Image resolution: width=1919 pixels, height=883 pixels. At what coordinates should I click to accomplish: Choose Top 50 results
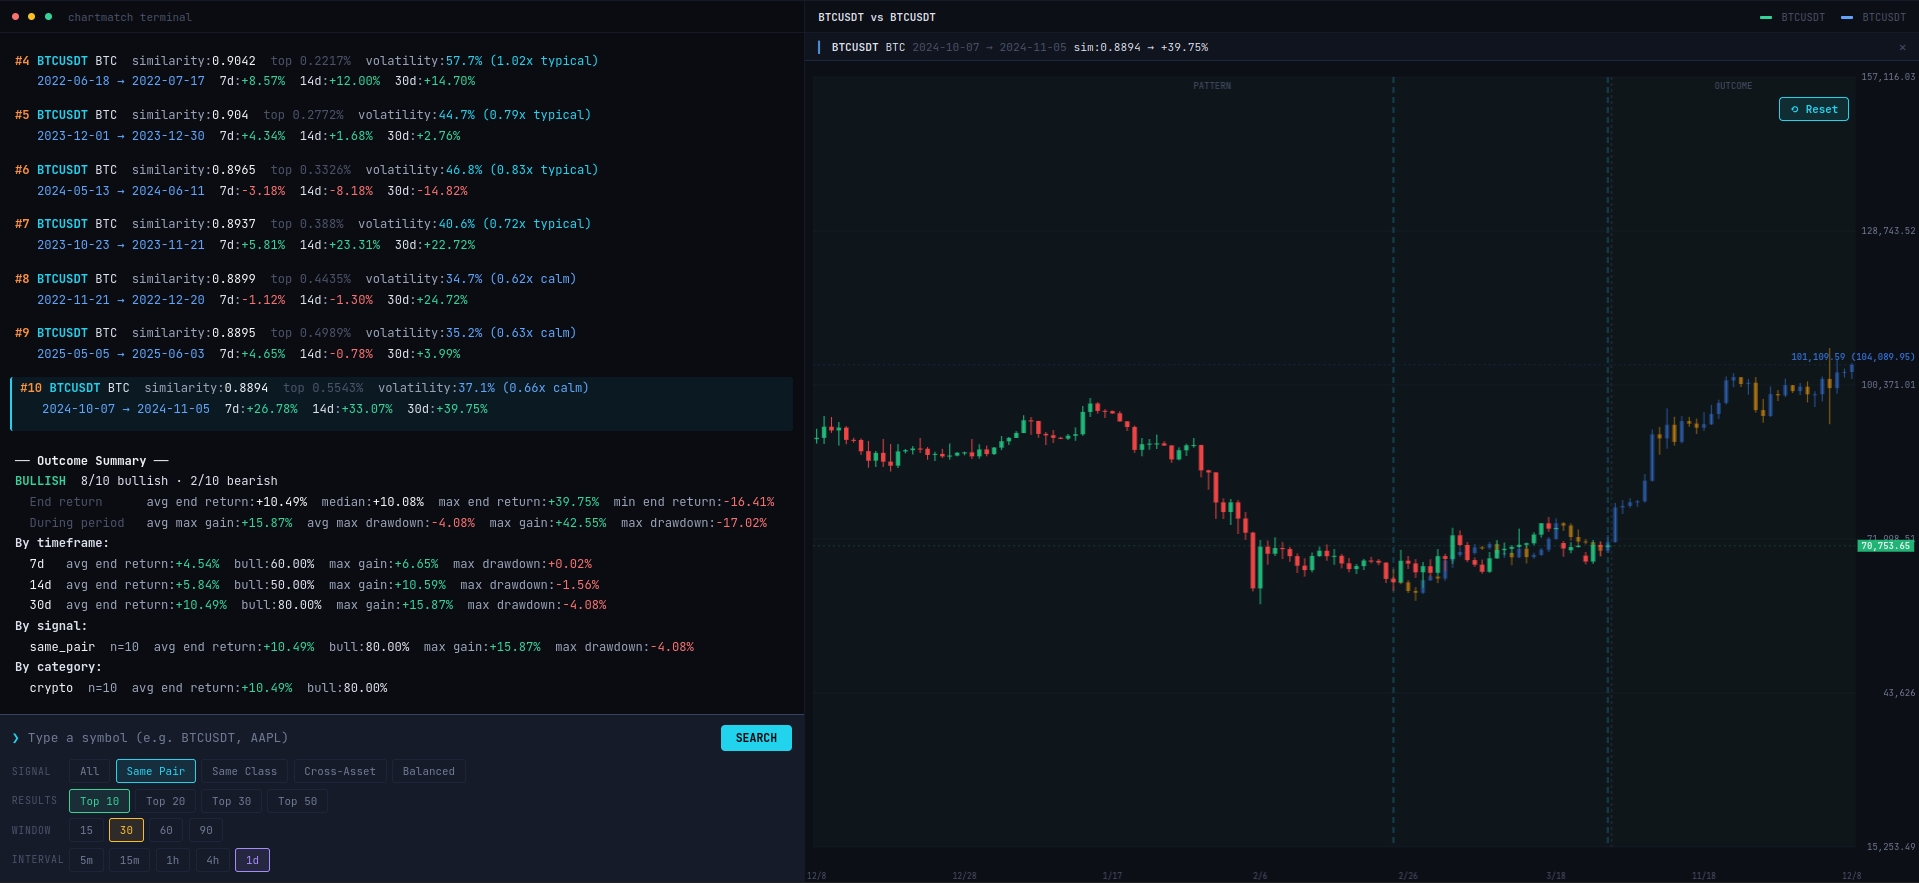click(x=297, y=801)
